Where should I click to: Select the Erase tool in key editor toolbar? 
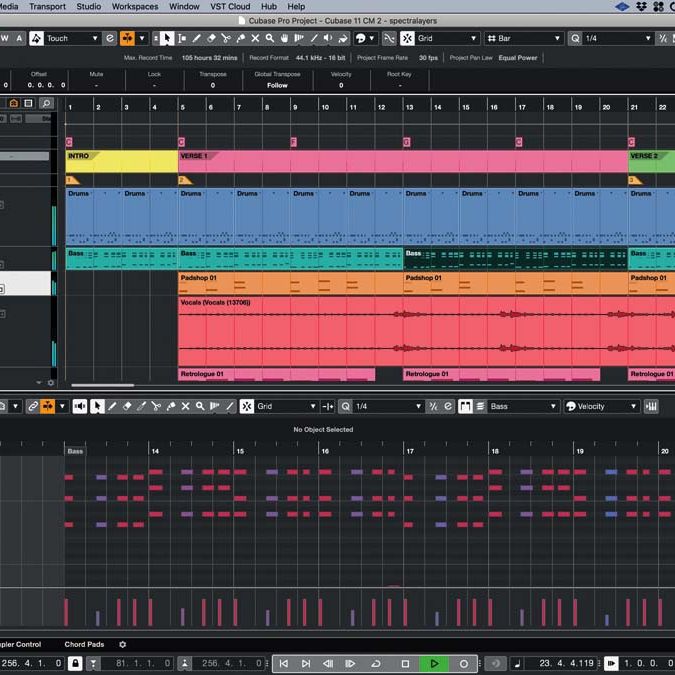click(127, 406)
